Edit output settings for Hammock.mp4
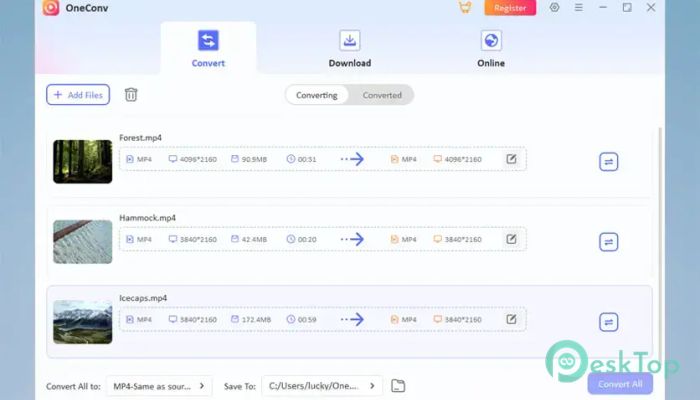The height and width of the screenshot is (400, 700). point(512,239)
